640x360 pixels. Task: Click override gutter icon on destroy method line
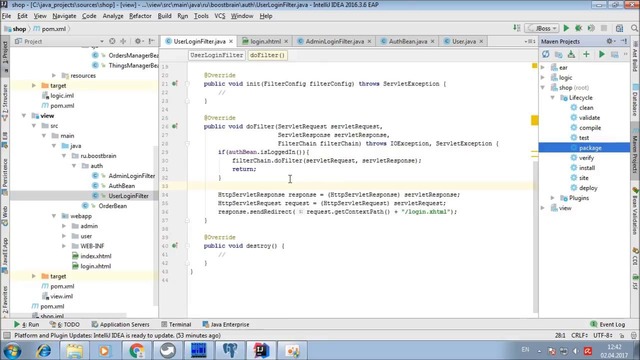175,246
